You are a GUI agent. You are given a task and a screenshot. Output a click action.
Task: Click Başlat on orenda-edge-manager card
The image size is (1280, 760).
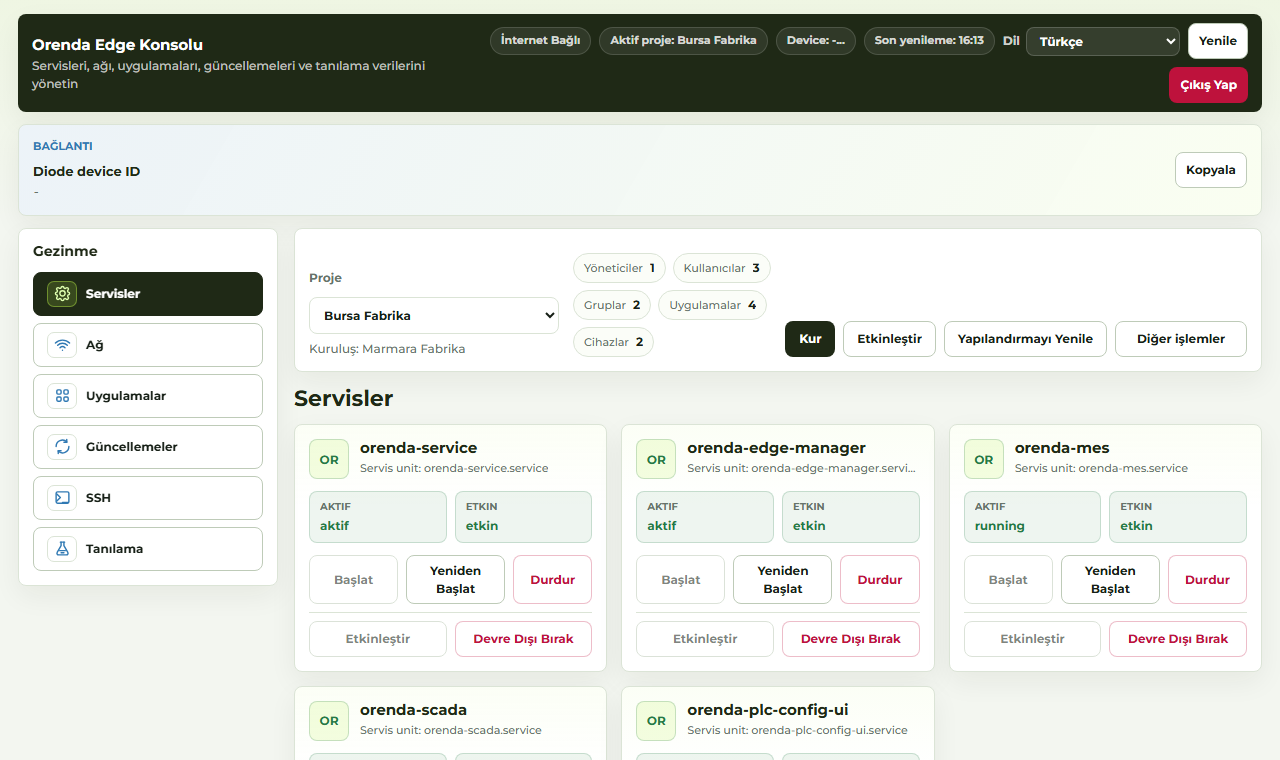(681, 580)
